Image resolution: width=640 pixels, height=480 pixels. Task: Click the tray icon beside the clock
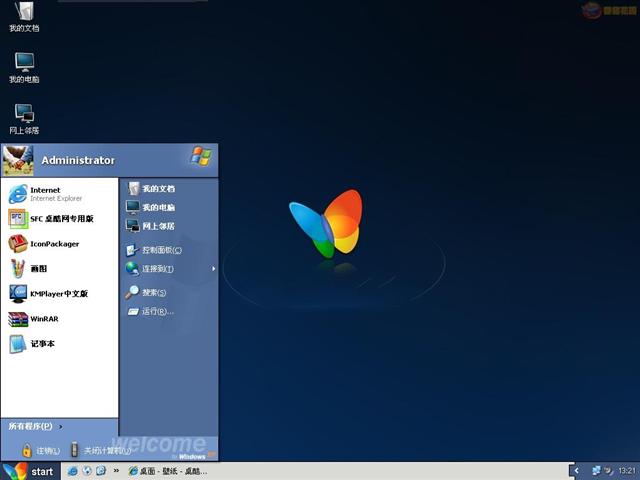click(609, 471)
